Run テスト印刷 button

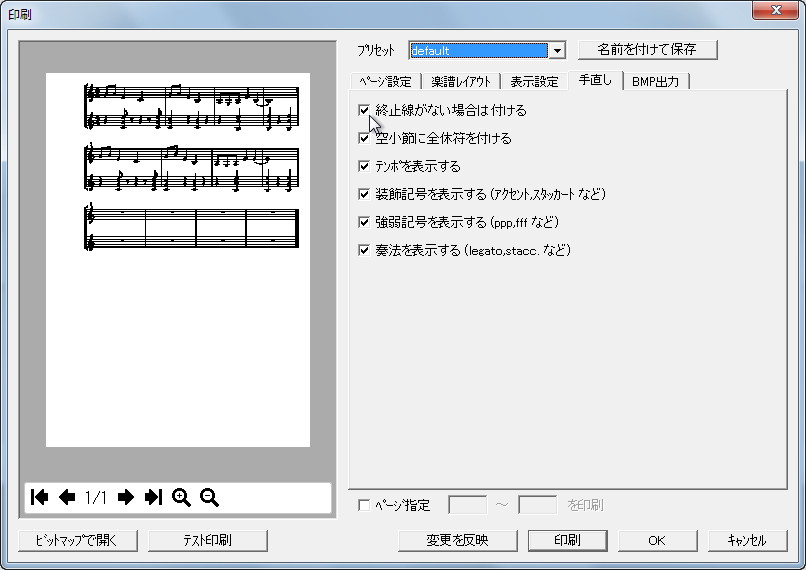pyautogui.click(x=208, y=540)
